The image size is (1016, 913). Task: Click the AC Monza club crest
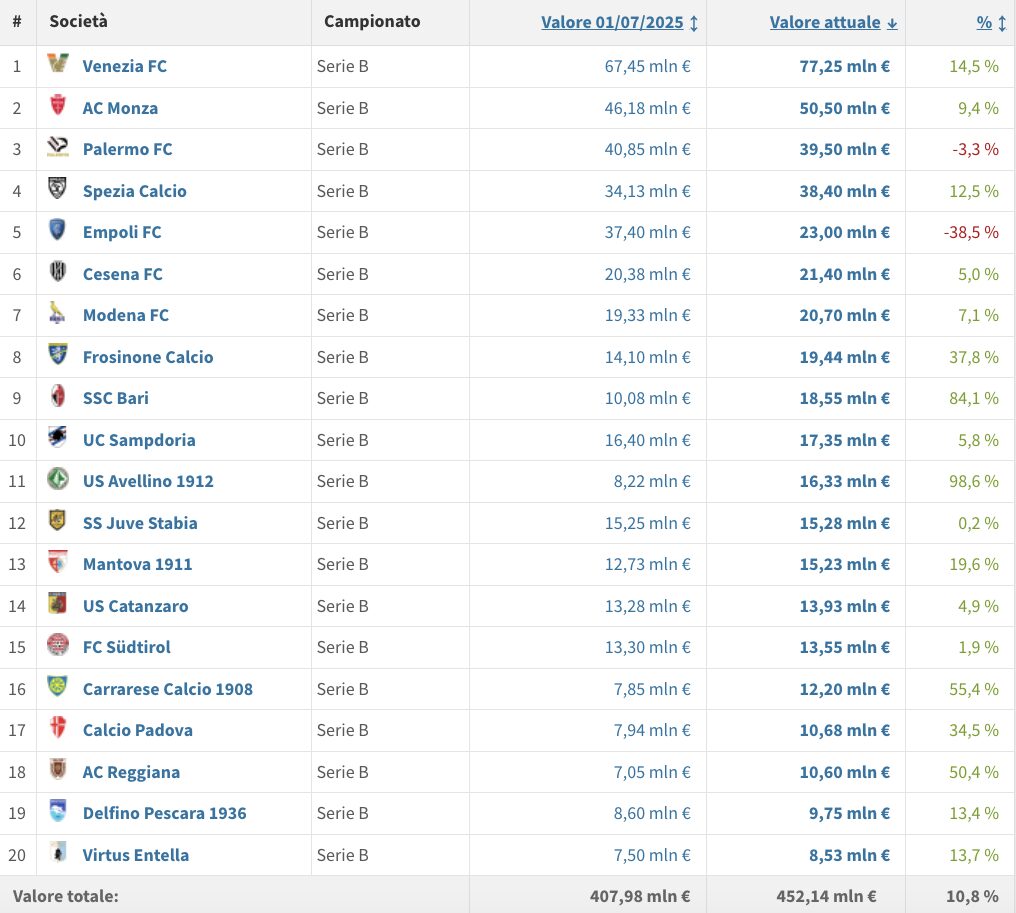[58, 105]
